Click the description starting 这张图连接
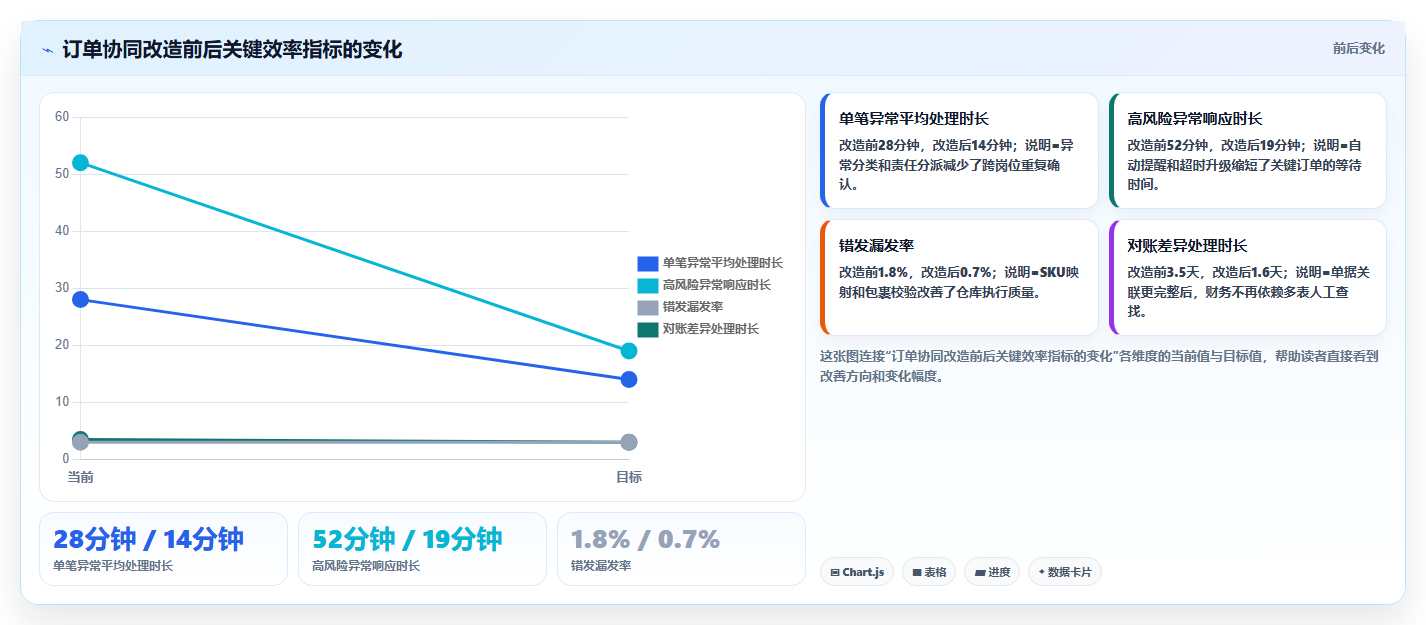The image size is (1426, 625). [x=1099, y=366]
